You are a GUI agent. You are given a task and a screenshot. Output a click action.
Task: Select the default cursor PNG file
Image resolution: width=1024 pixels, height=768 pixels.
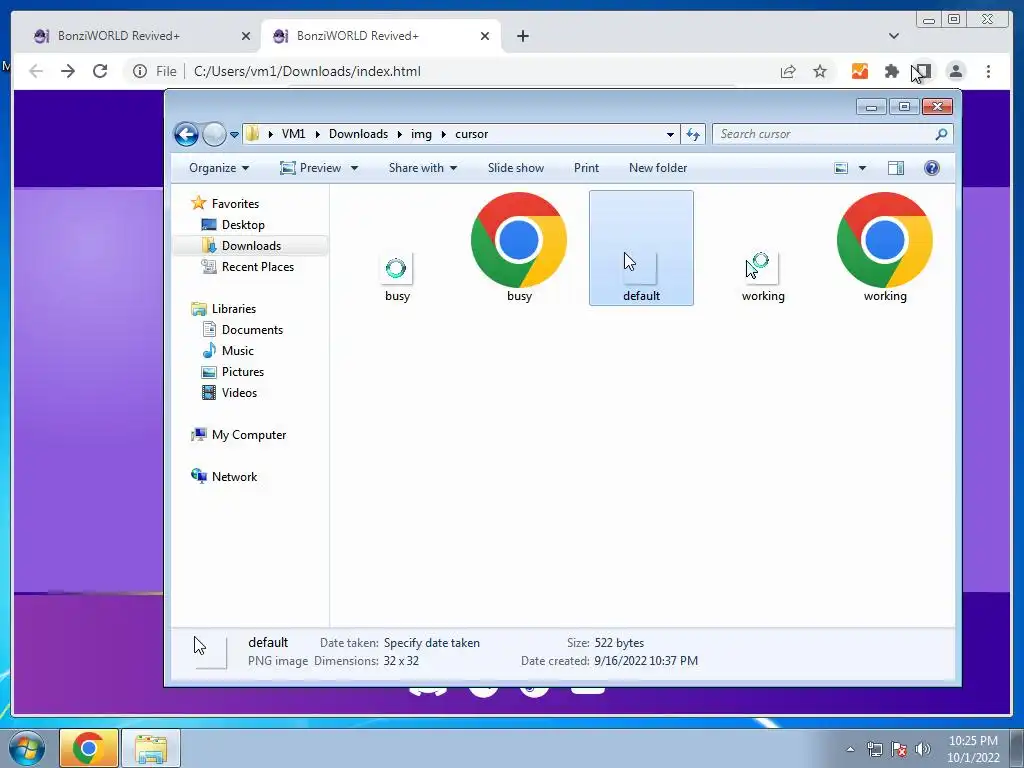[641, 248]
